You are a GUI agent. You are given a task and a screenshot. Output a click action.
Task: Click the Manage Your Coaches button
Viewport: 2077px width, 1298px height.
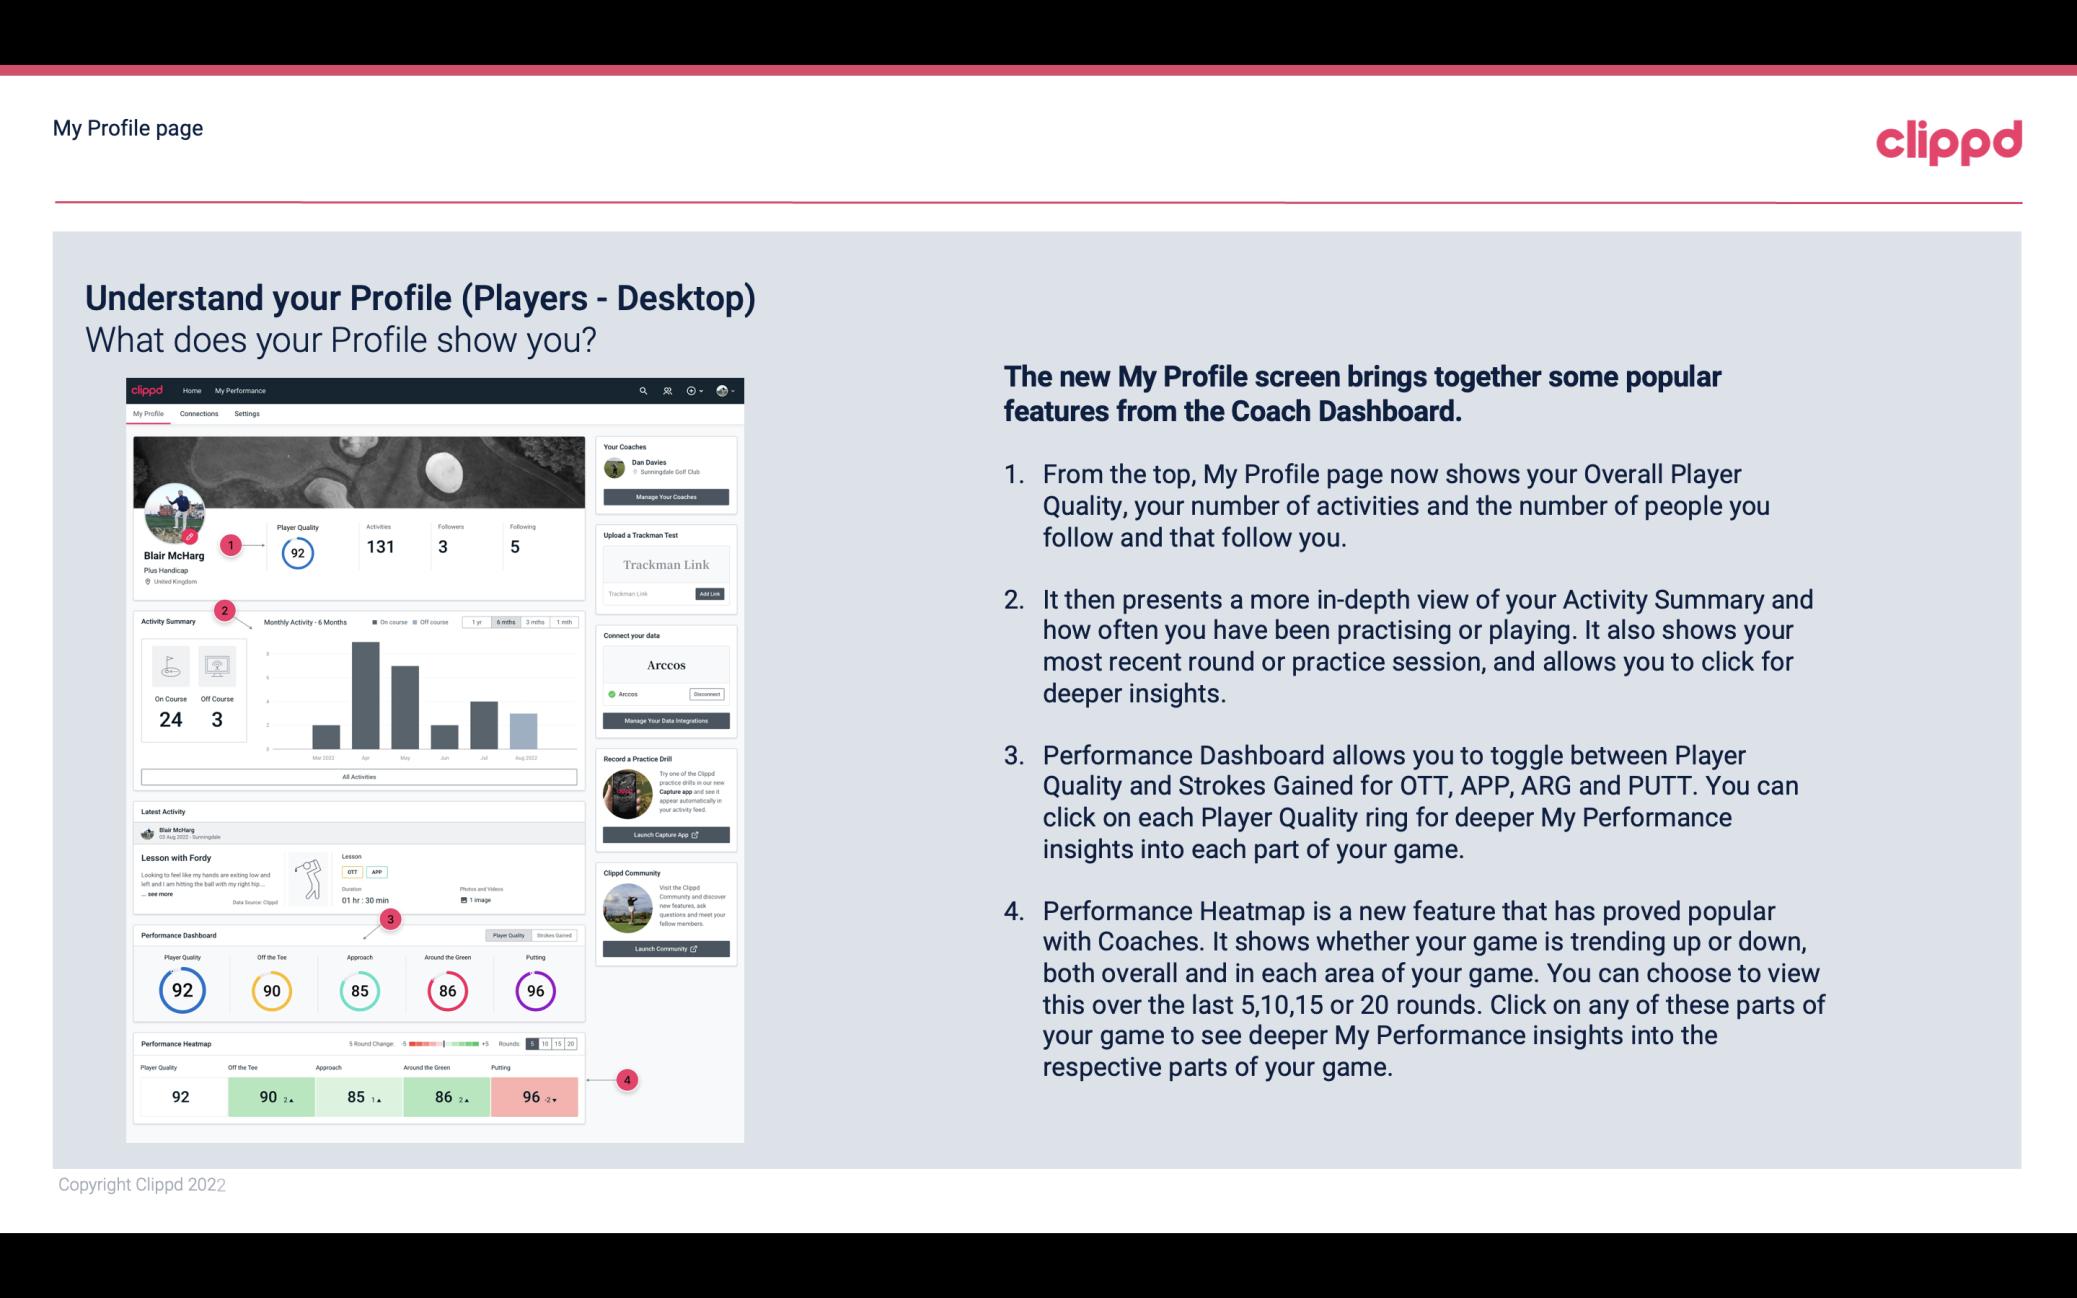pyautogui.click(x=667, y=496)
